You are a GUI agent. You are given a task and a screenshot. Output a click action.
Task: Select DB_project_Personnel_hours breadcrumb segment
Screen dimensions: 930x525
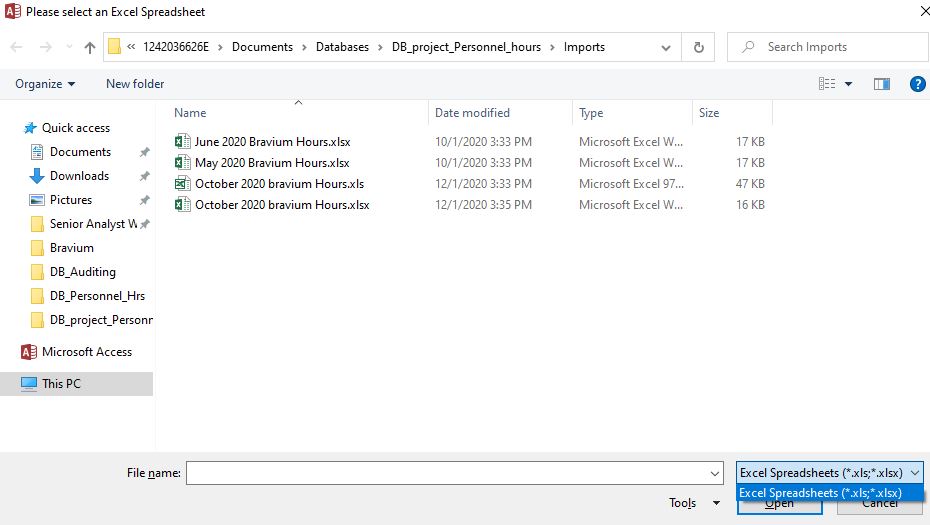(x=466, y=47)
